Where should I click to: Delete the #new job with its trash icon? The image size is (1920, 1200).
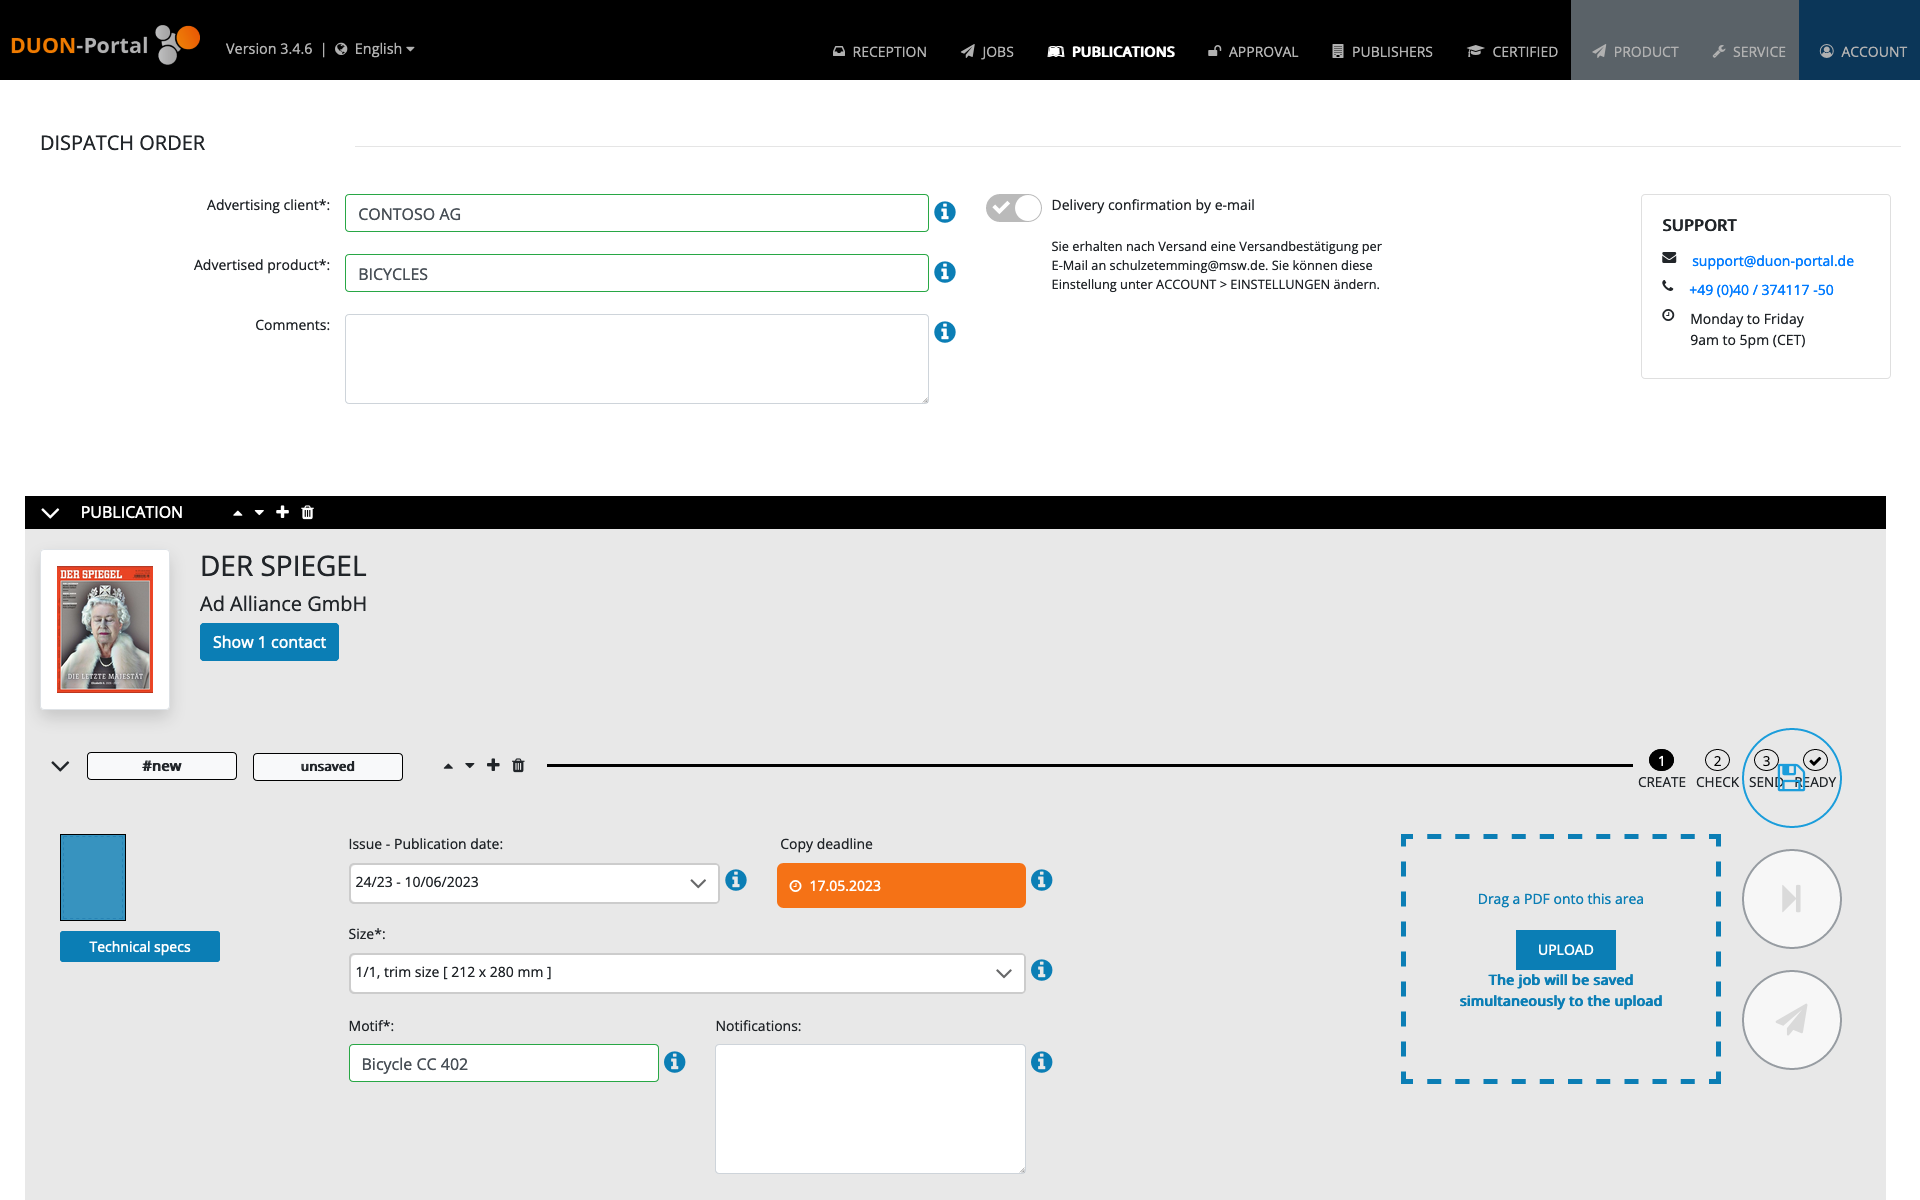click(x=518, y=765)
